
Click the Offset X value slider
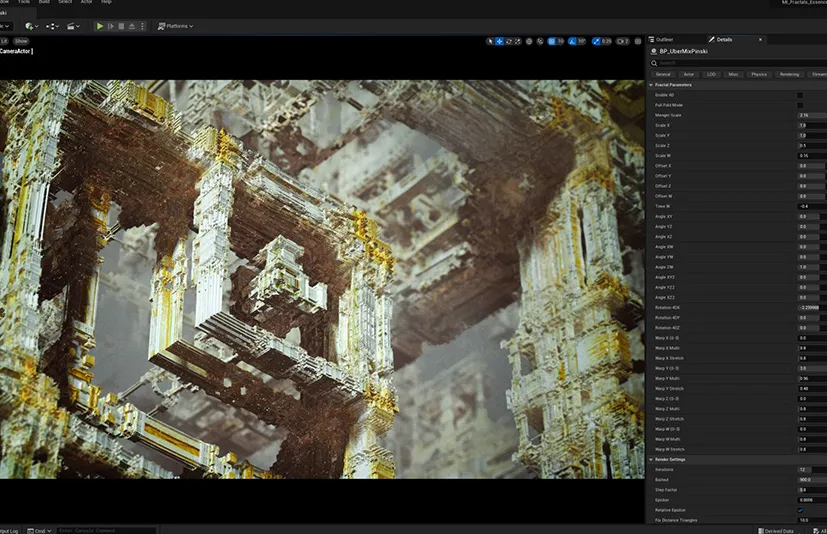(x=812, y=166)
